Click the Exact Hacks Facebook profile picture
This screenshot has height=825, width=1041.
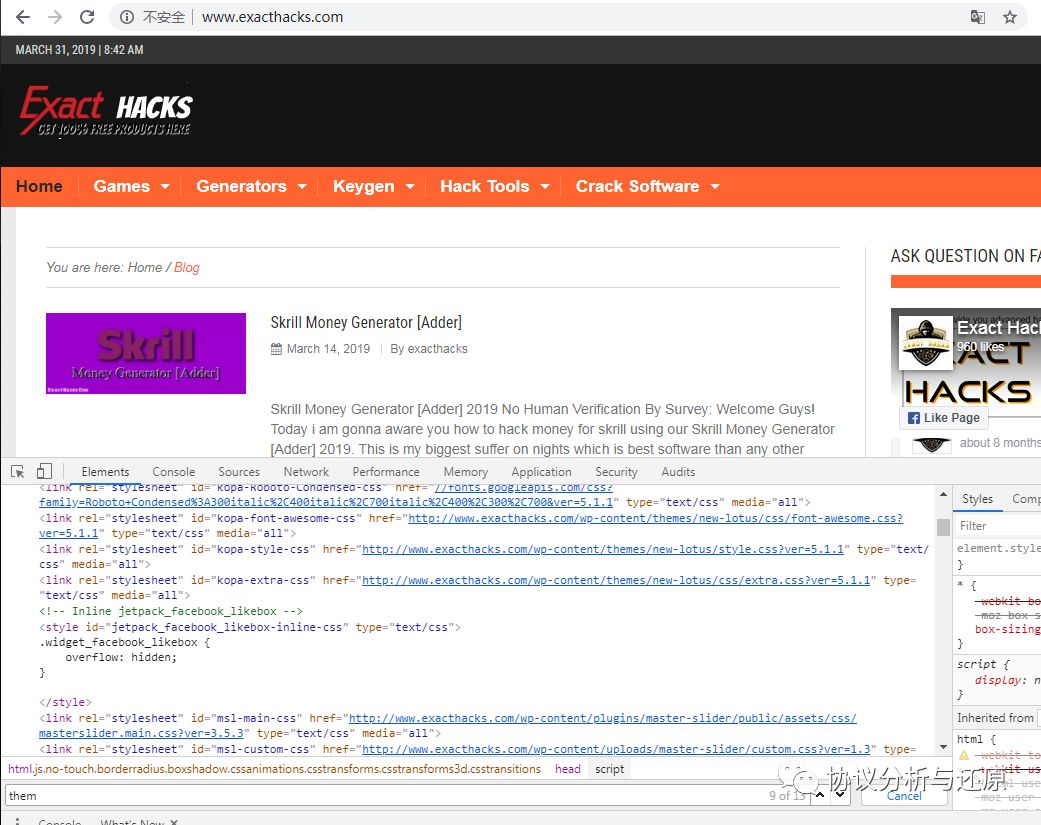coord(925,342)
